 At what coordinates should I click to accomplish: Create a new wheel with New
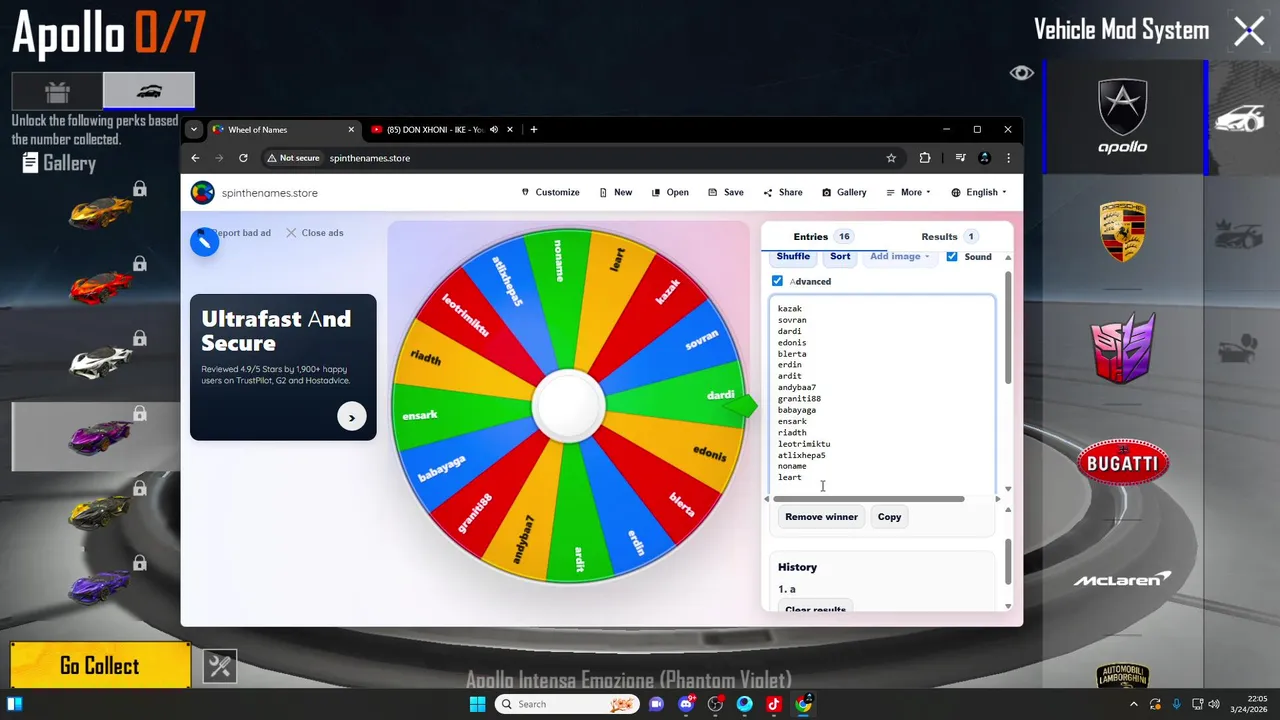click(616, 192)
